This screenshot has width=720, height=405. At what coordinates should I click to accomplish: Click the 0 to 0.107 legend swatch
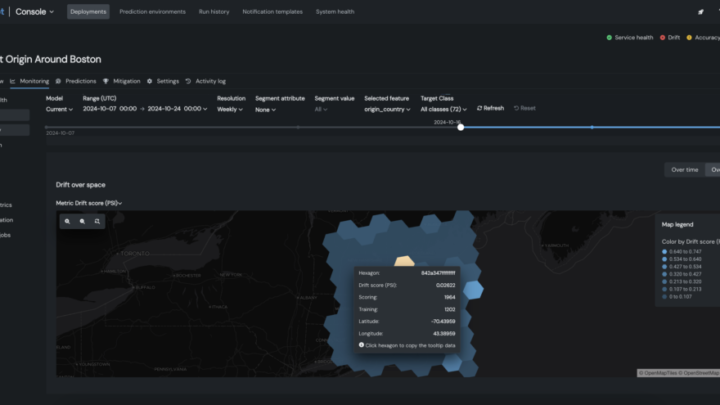[664, 297]
